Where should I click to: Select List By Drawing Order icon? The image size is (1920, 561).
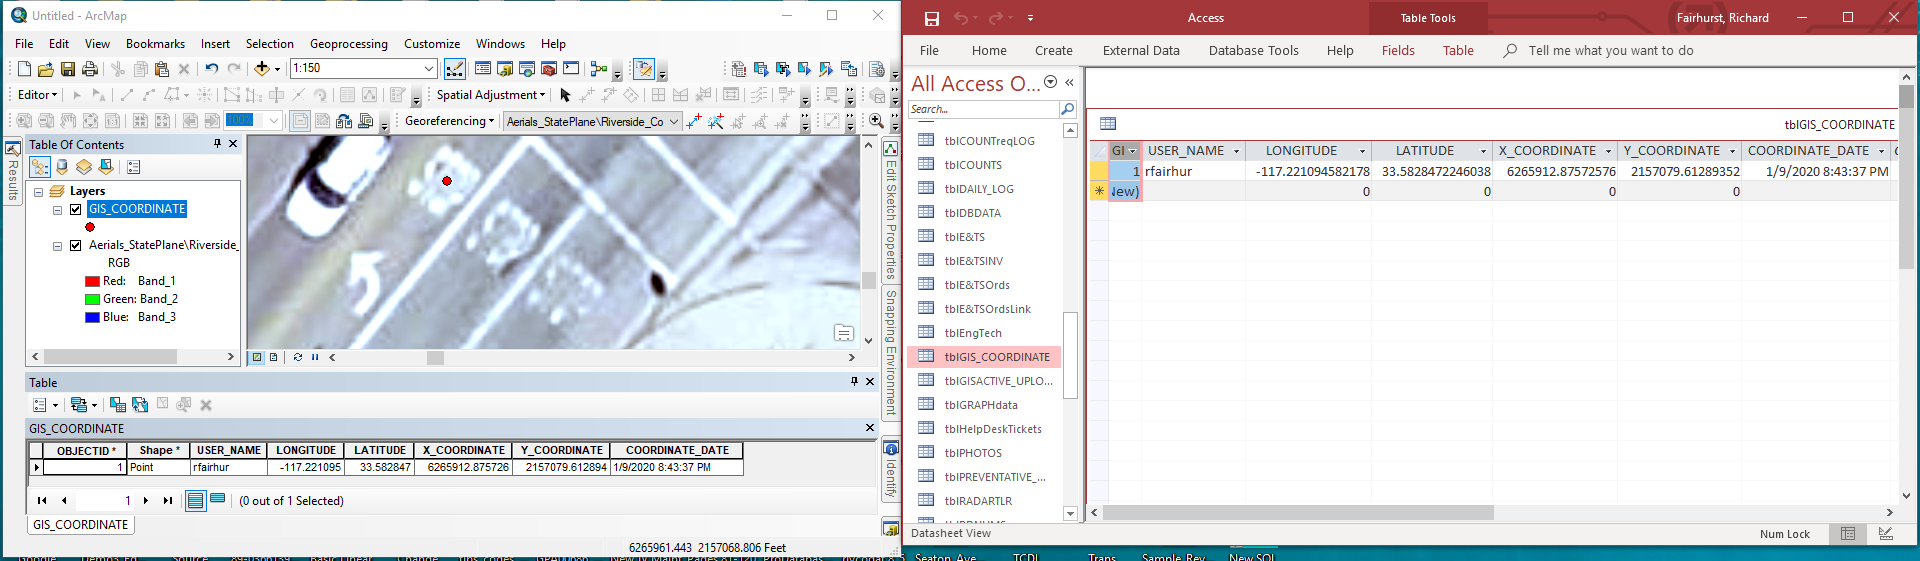click(x=40, y=167)
